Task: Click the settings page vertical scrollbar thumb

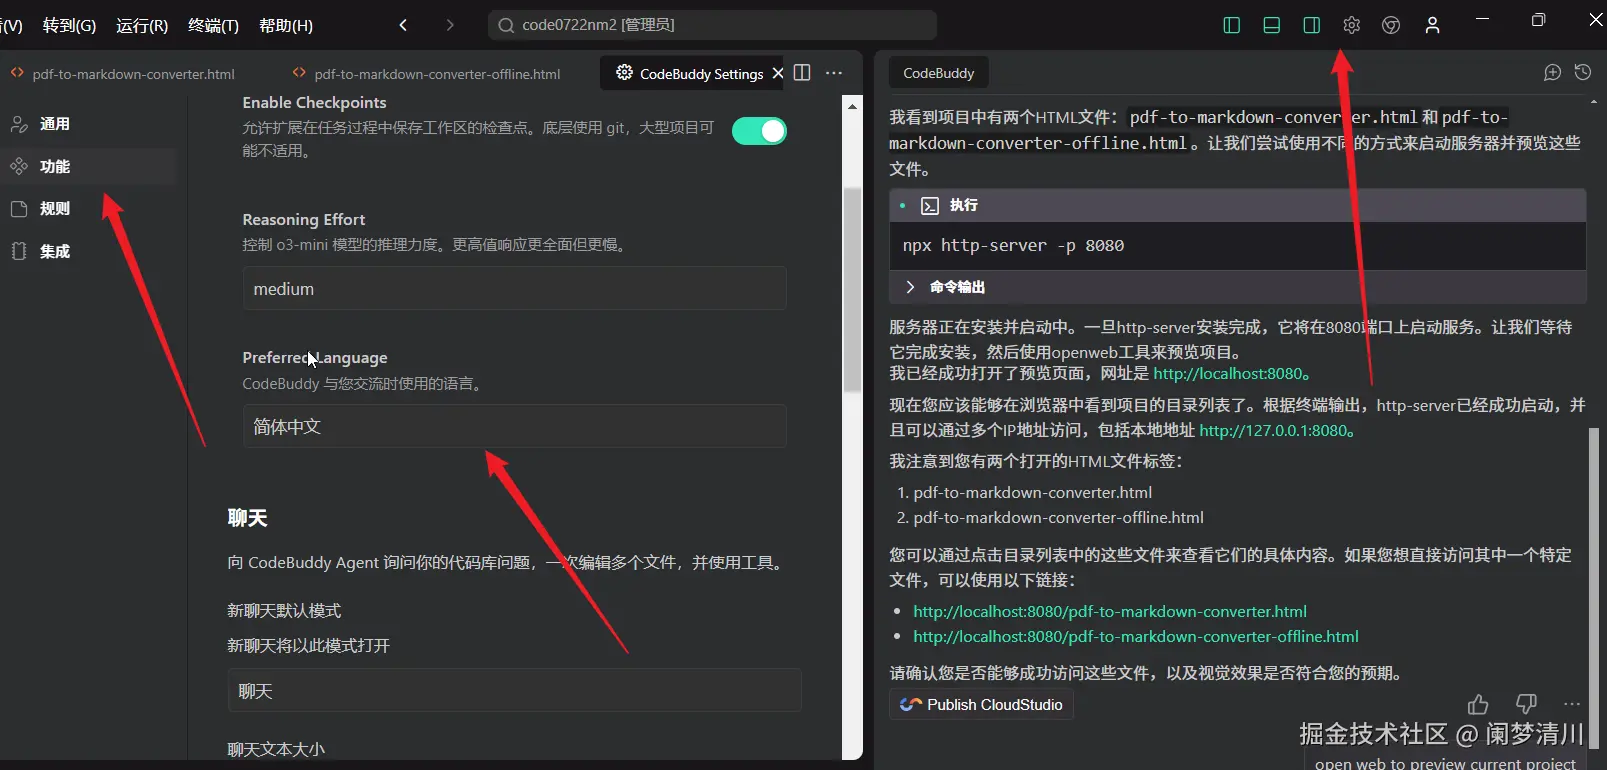Action: [852, 290]
